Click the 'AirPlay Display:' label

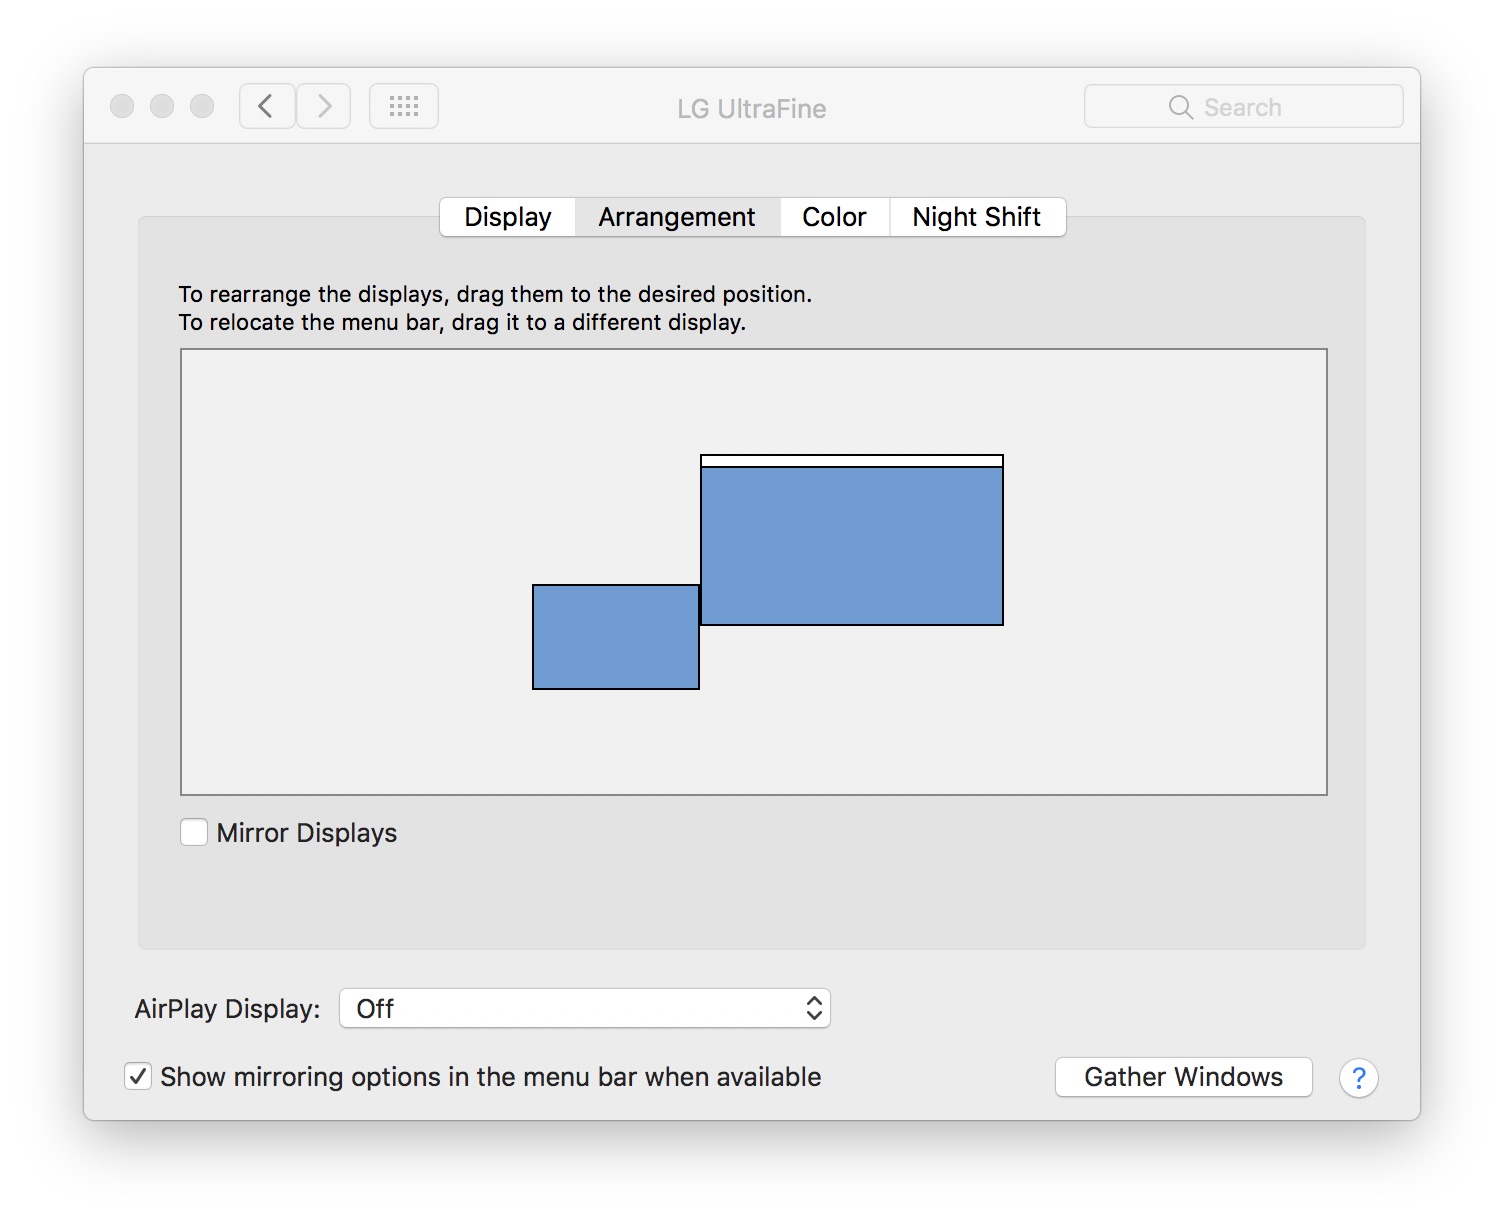pos(227,1009)
